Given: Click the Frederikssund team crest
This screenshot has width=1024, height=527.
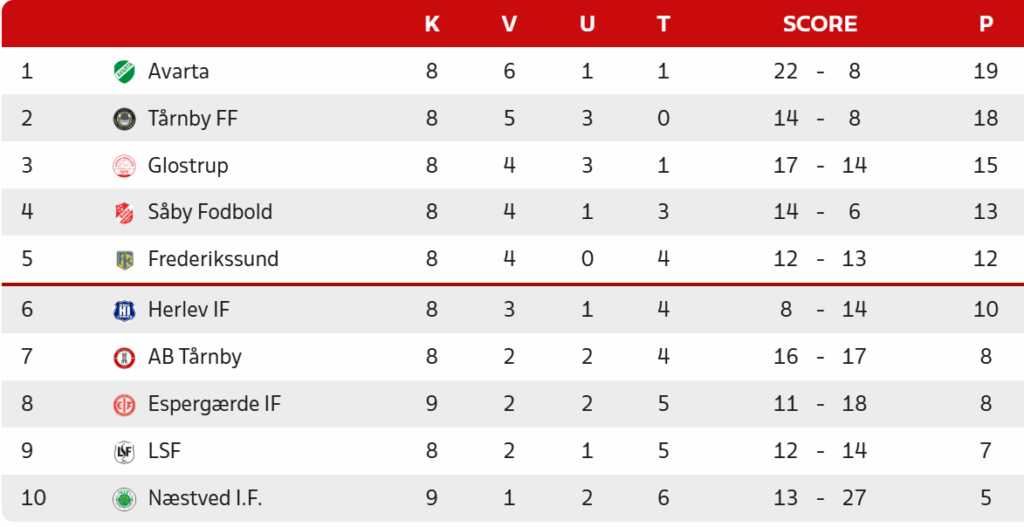Looking at the screenshot, I should point(124,260).
